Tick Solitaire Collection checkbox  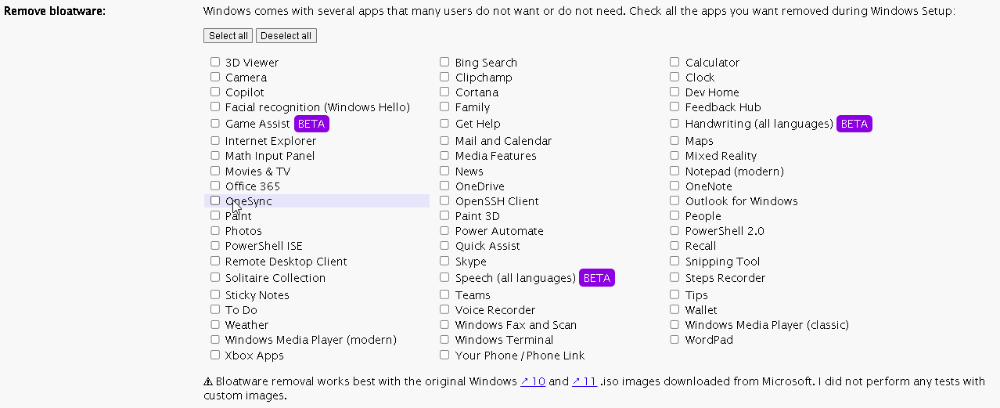[x=215, y=277]
